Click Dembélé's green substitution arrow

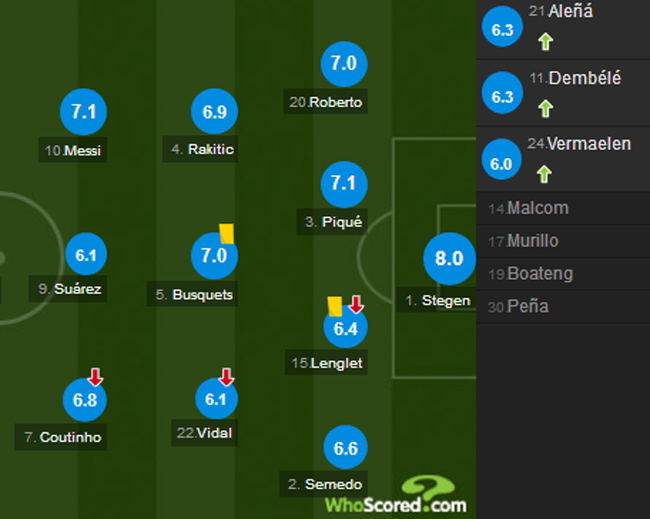pyautogui.click(x=545, y=108)
